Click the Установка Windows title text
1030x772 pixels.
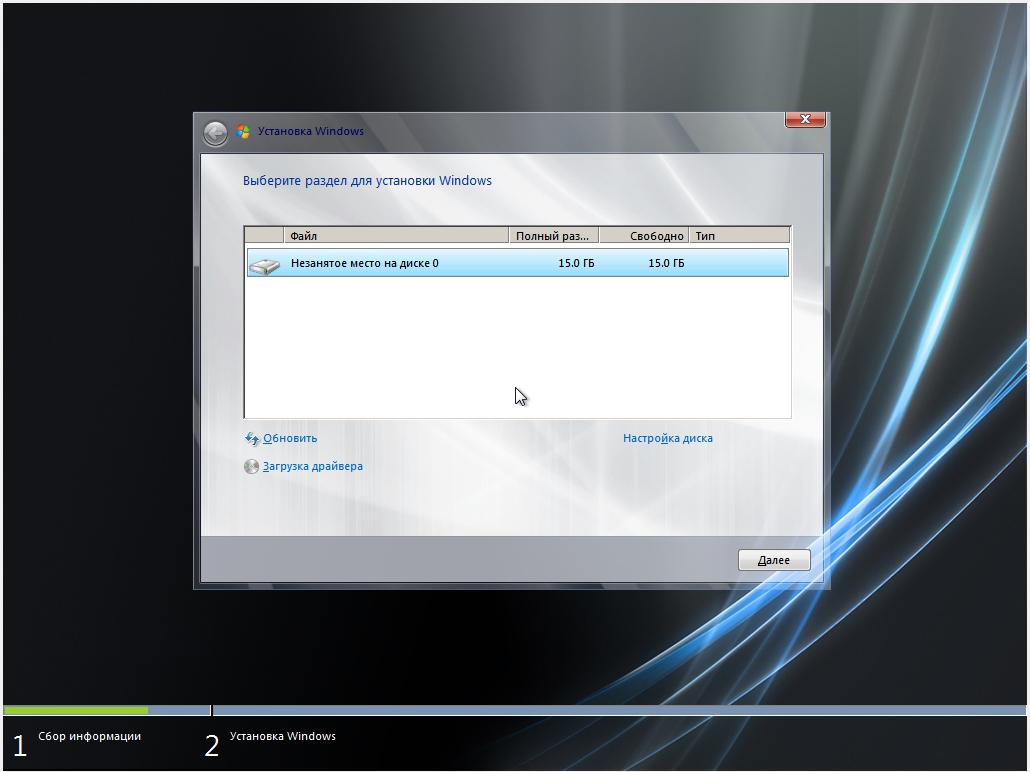click(311, 131)
